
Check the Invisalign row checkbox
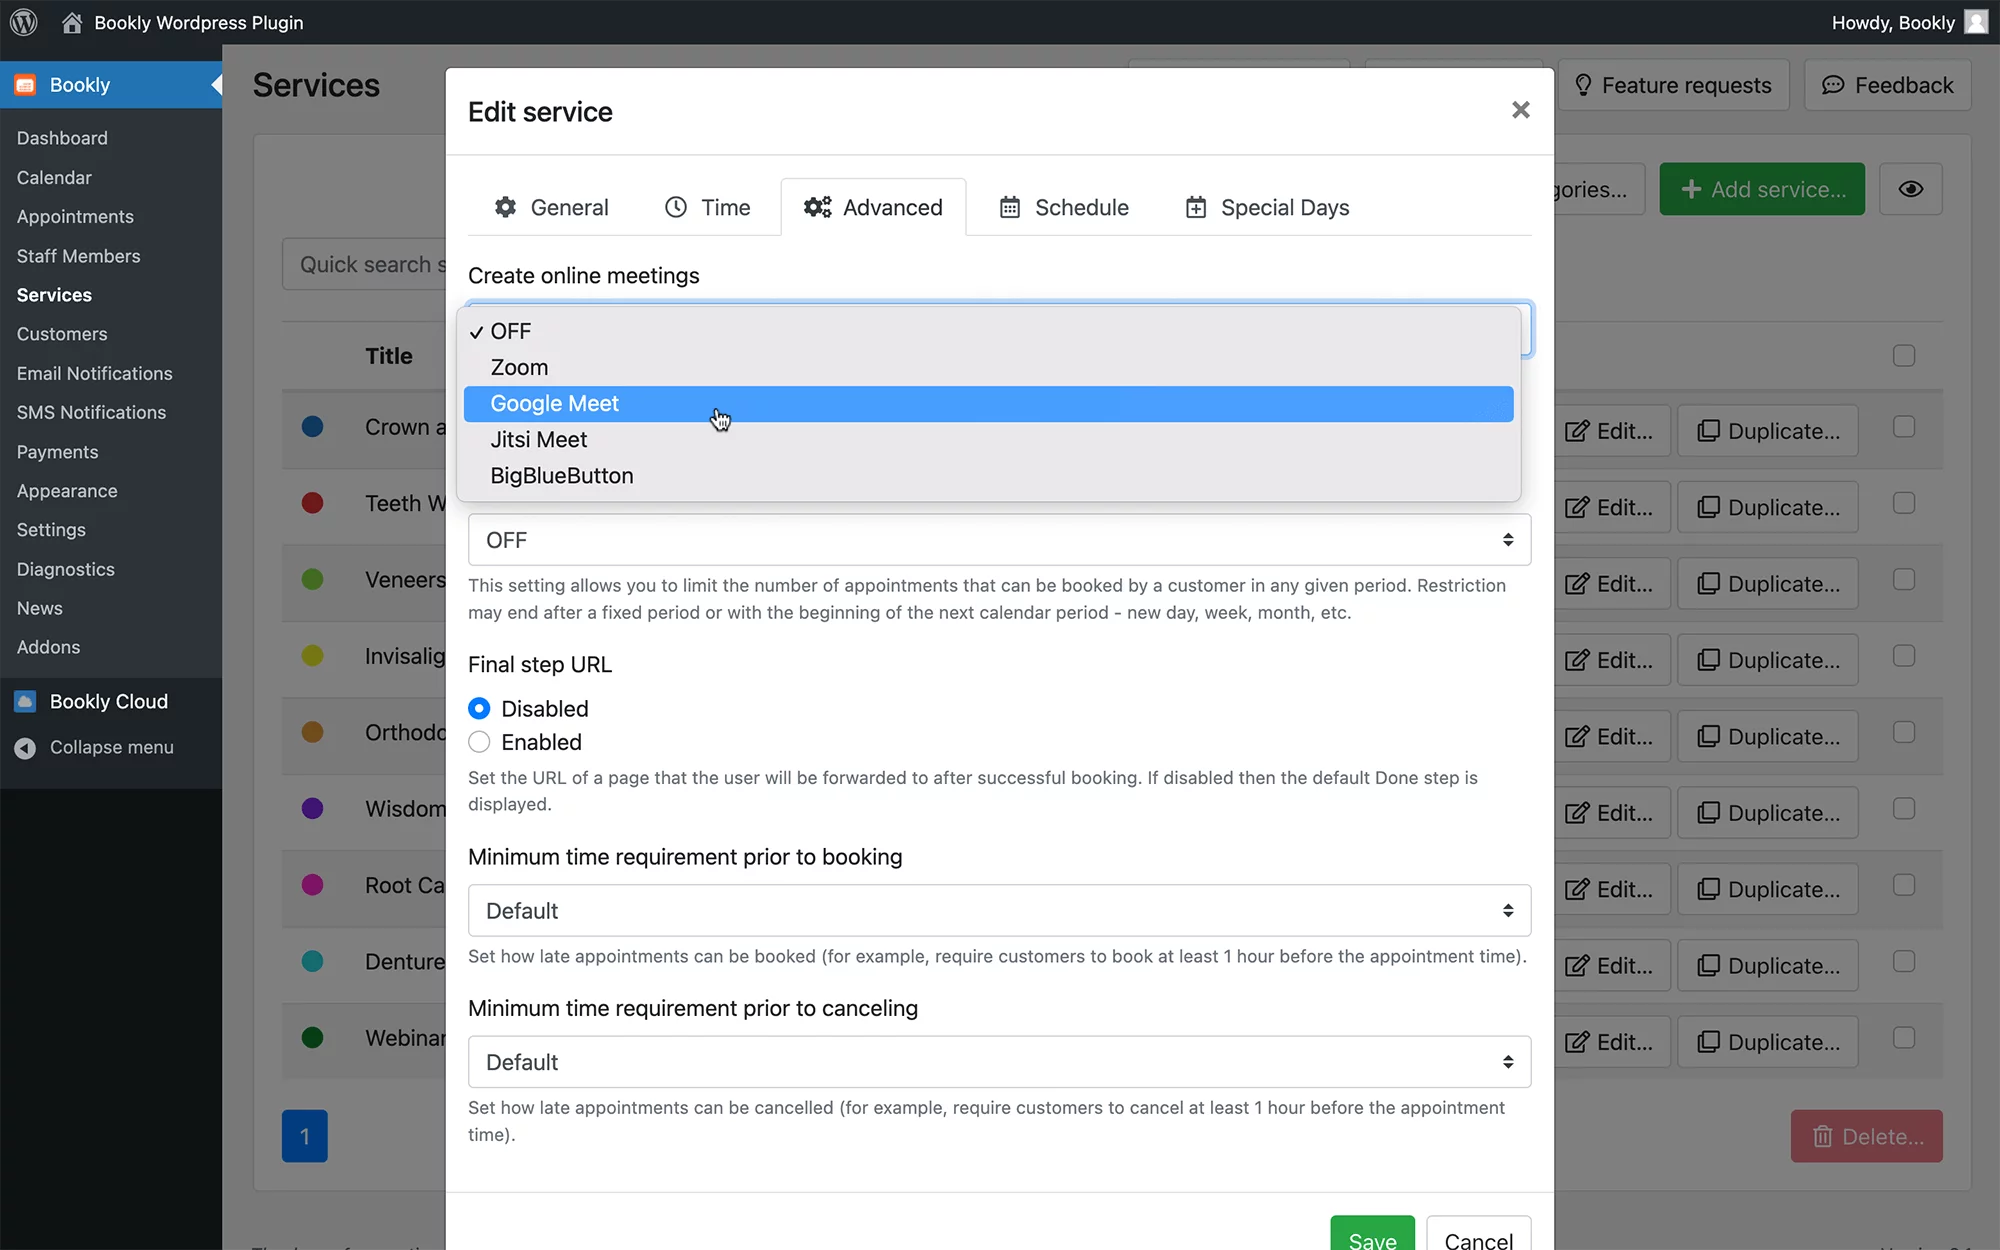[x=1904, y=656]
